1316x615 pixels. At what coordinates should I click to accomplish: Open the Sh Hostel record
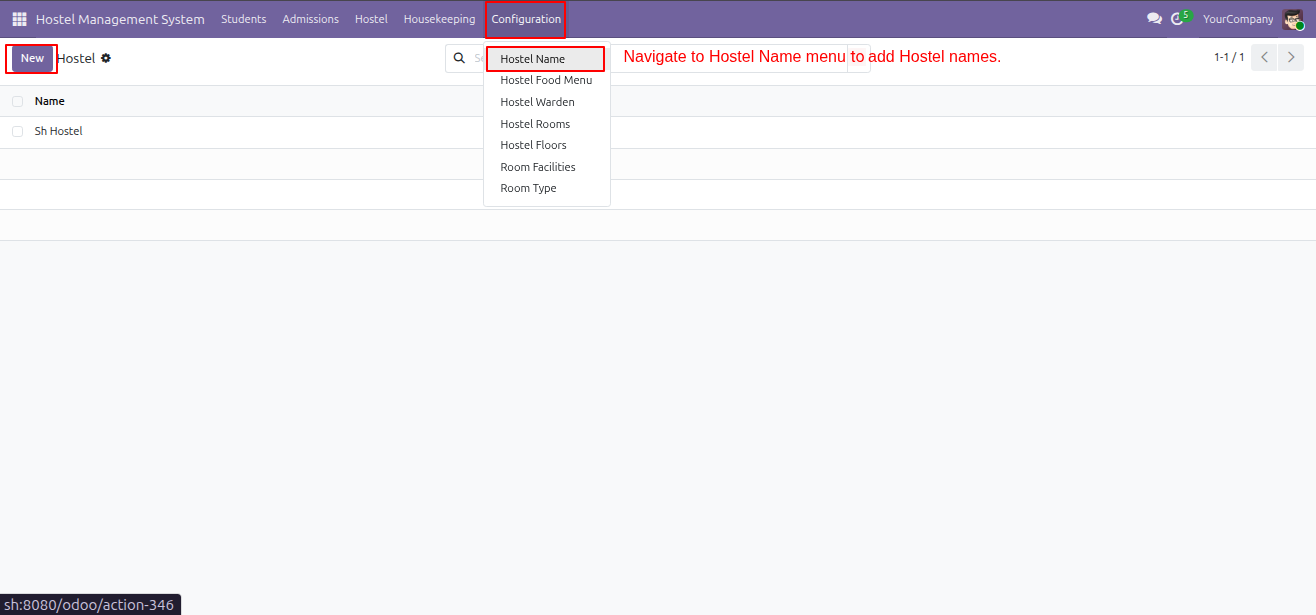point(58,131)
